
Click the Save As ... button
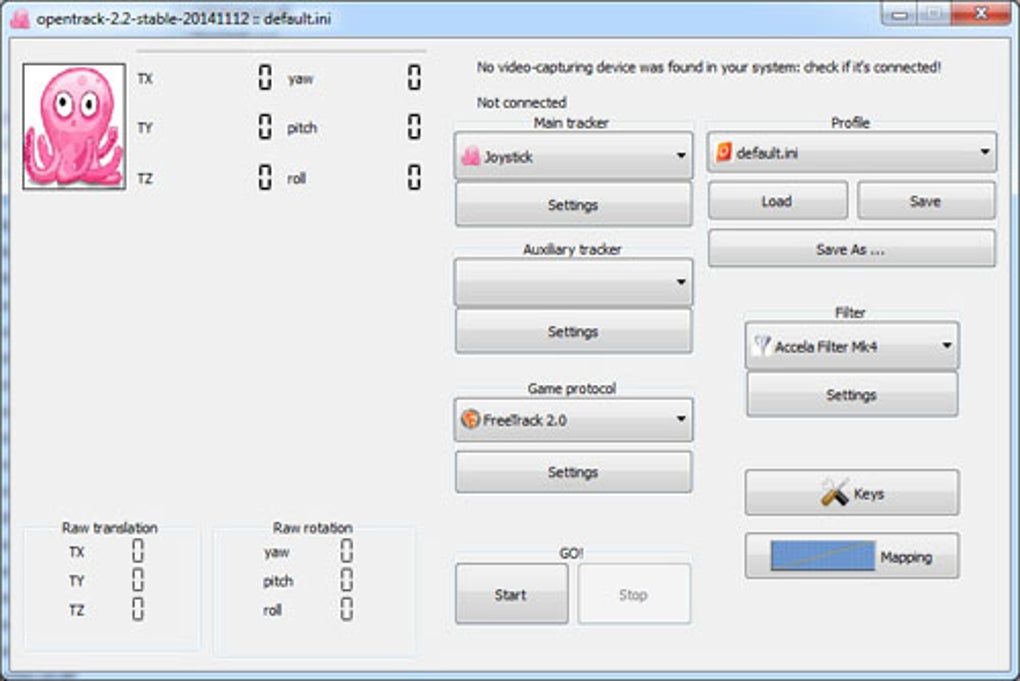852,249
